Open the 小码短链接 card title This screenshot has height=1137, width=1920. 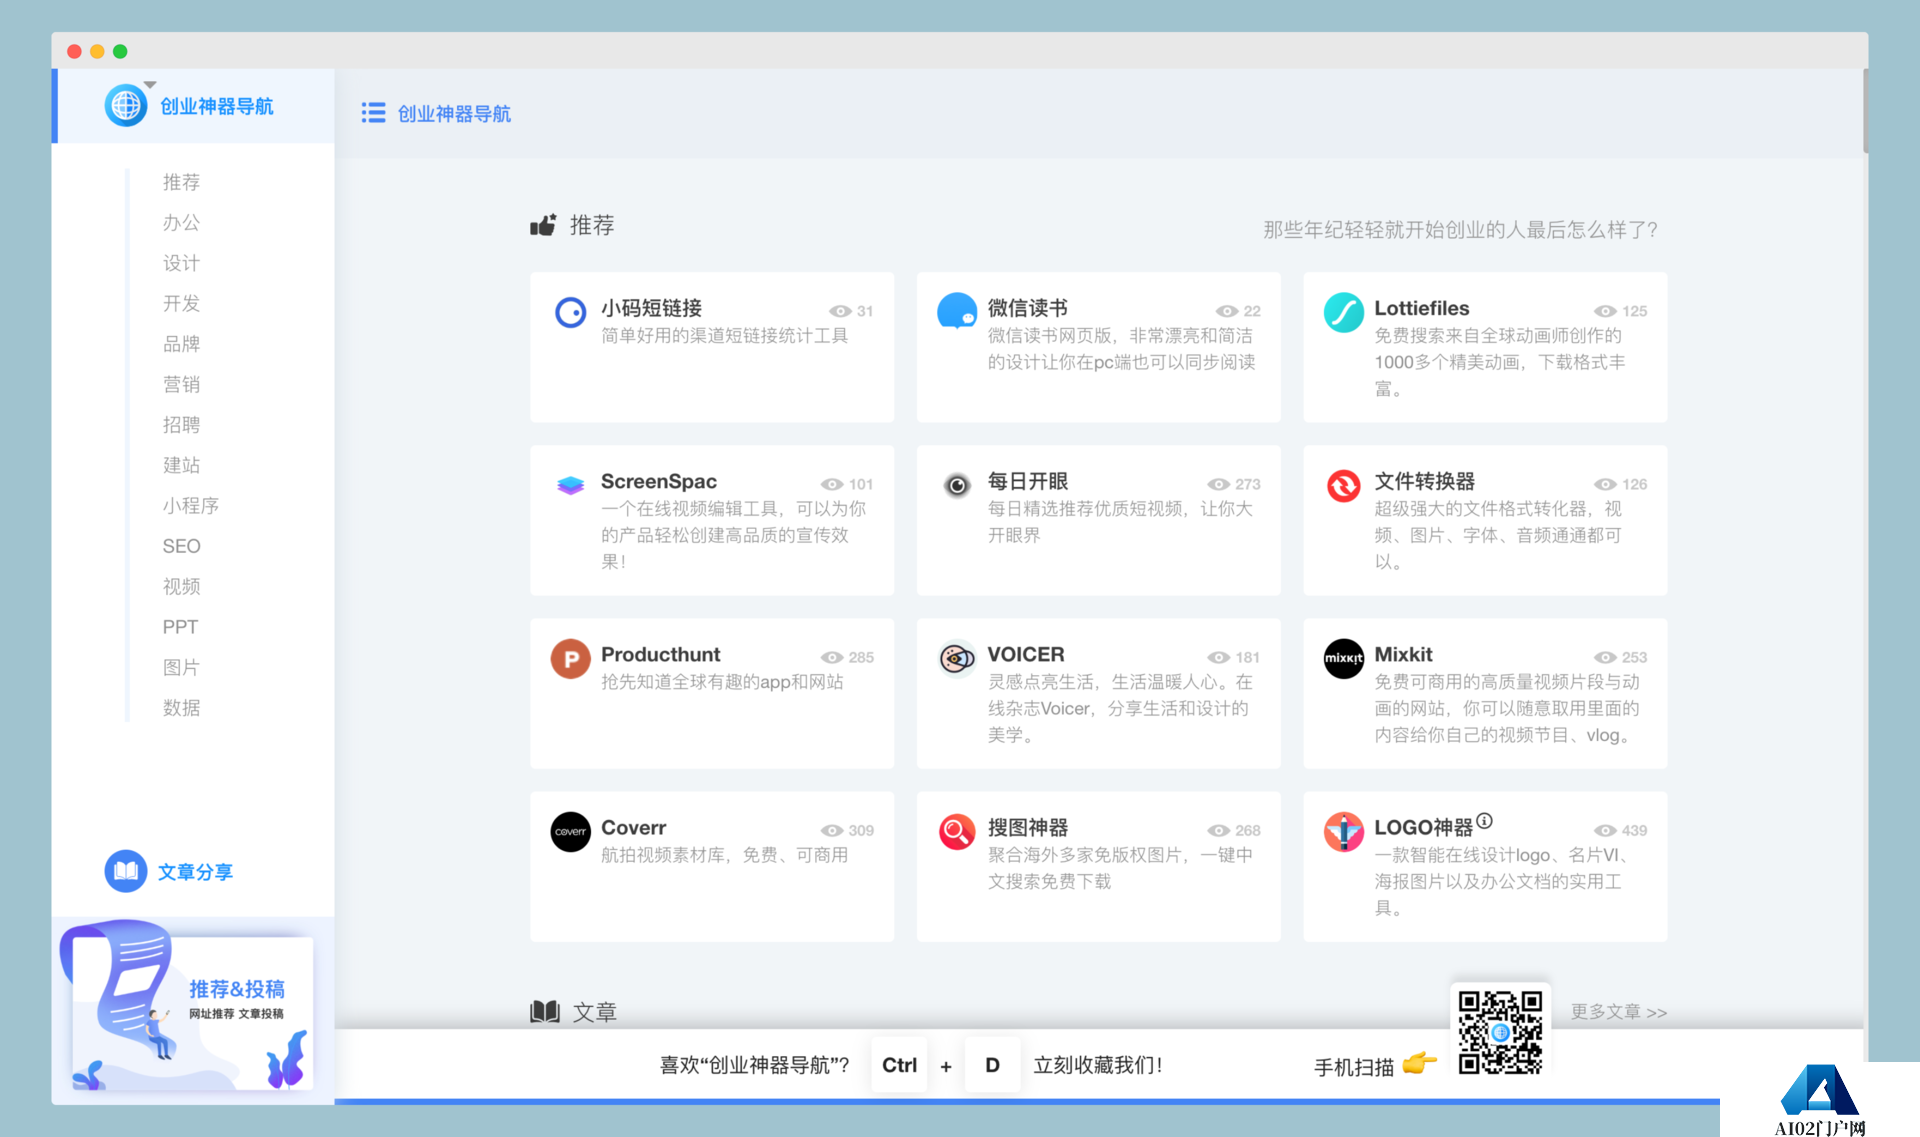(x=651, y=308)
